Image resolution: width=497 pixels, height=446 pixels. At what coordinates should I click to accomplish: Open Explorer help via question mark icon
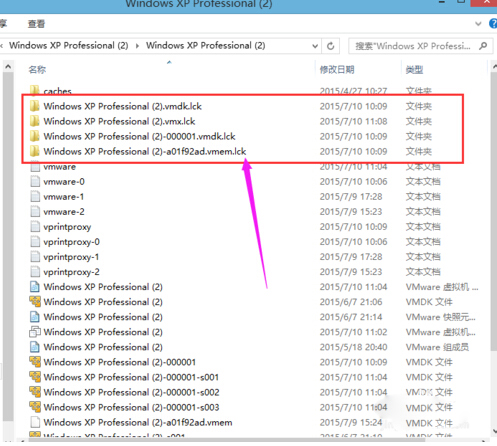493,24
